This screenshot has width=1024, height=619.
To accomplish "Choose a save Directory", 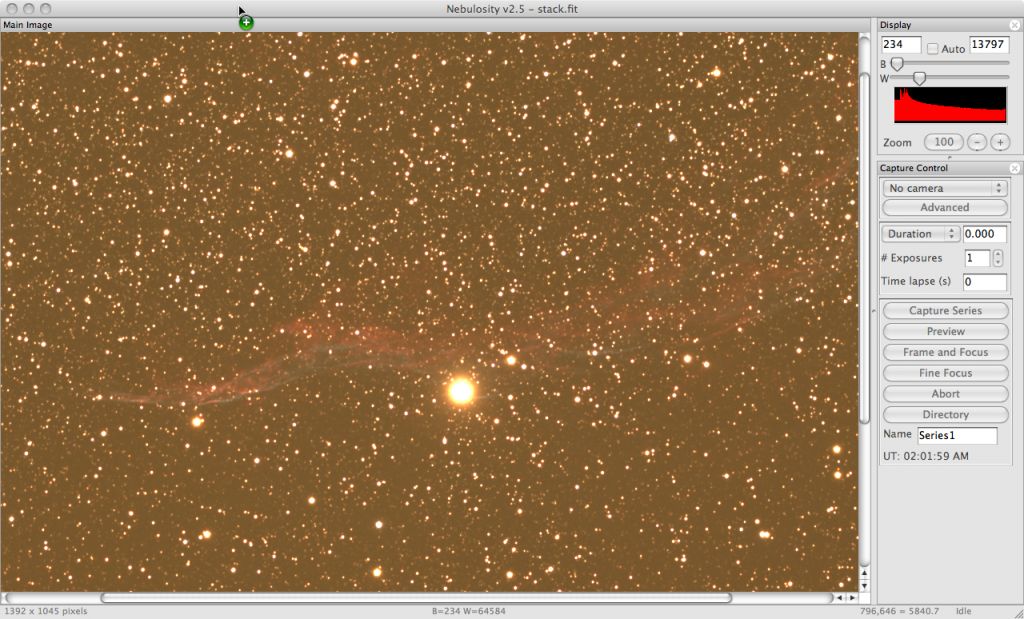I will click(x=944, y=414).
